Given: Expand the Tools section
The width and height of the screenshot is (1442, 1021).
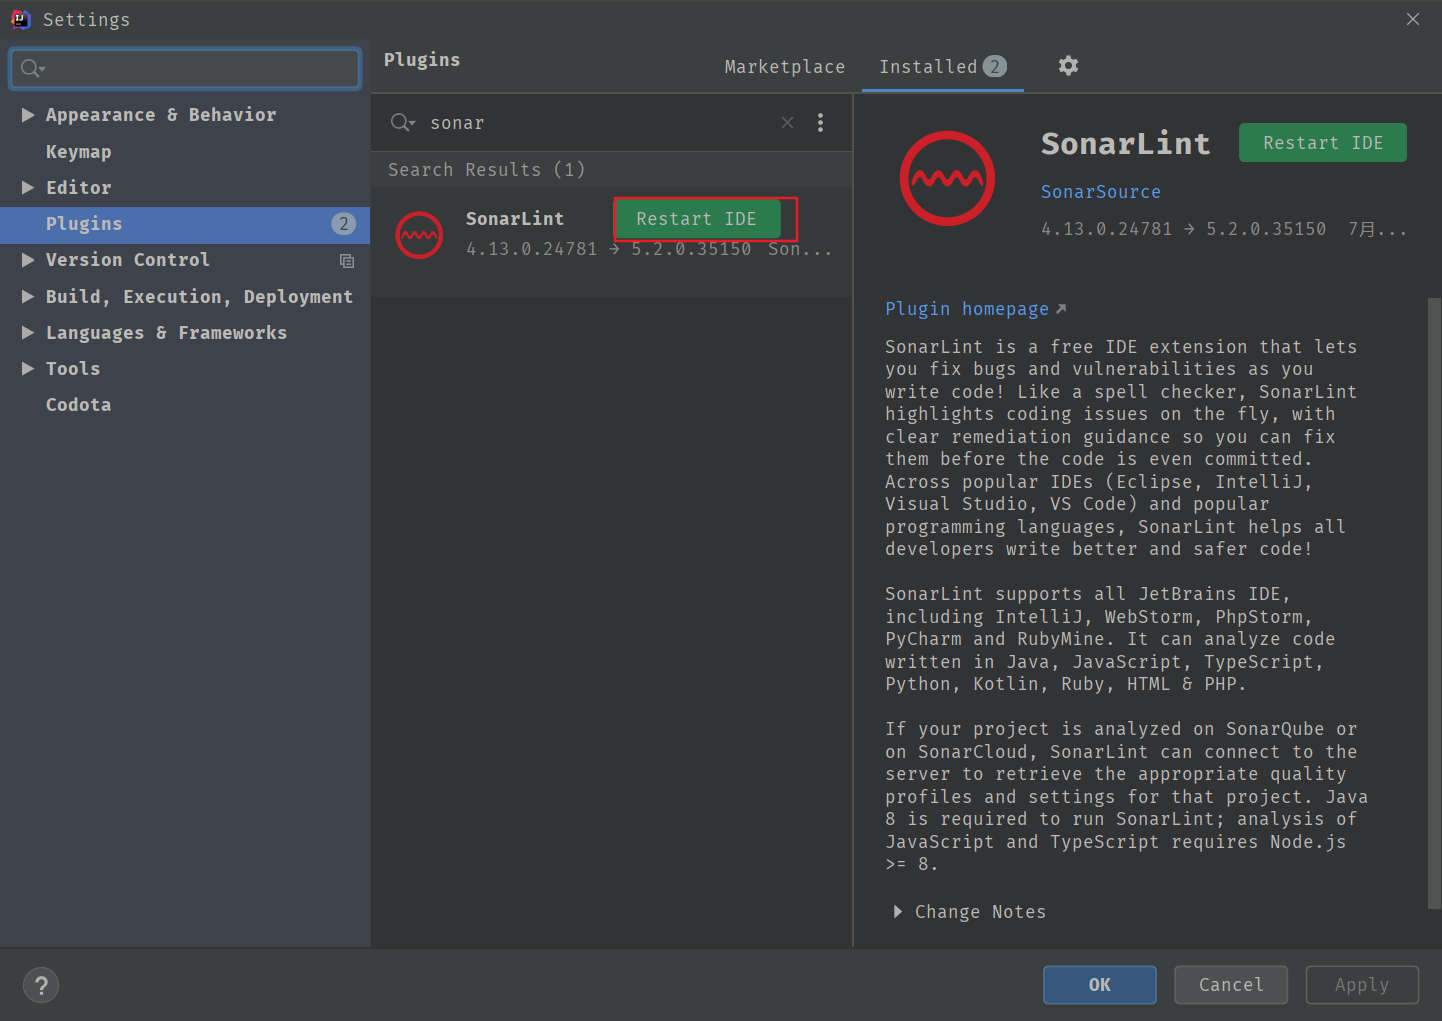Looking at the screenshot, I should [x=28, y=368].
